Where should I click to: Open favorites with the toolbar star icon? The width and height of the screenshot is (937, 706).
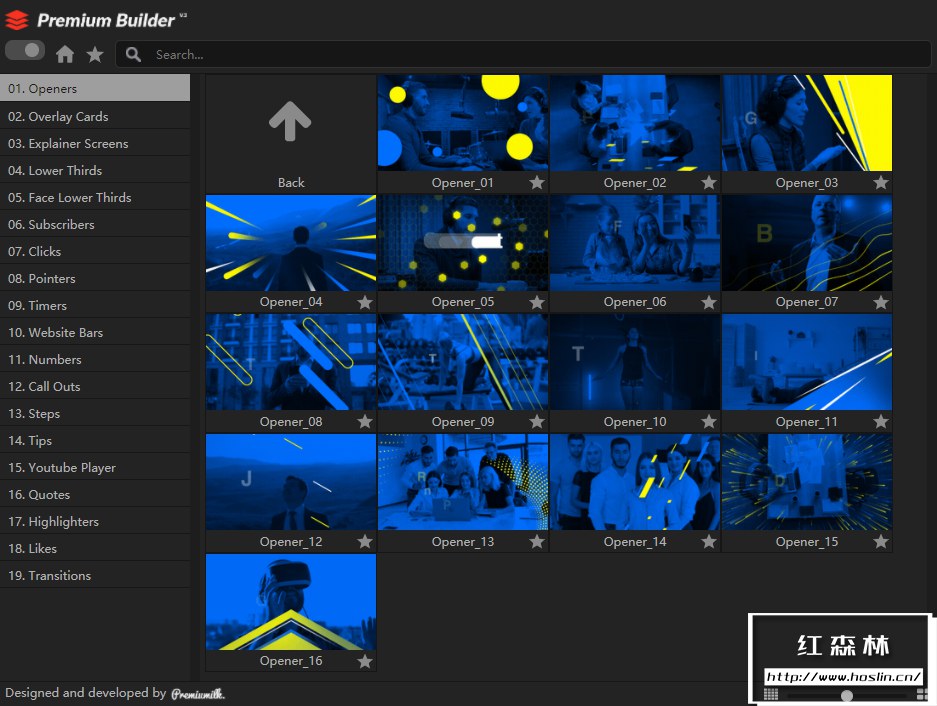95,54
